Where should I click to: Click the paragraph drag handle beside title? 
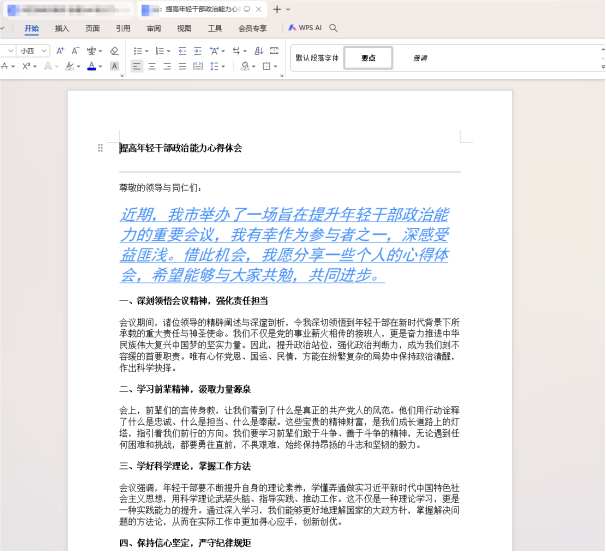tap(100, 148)
